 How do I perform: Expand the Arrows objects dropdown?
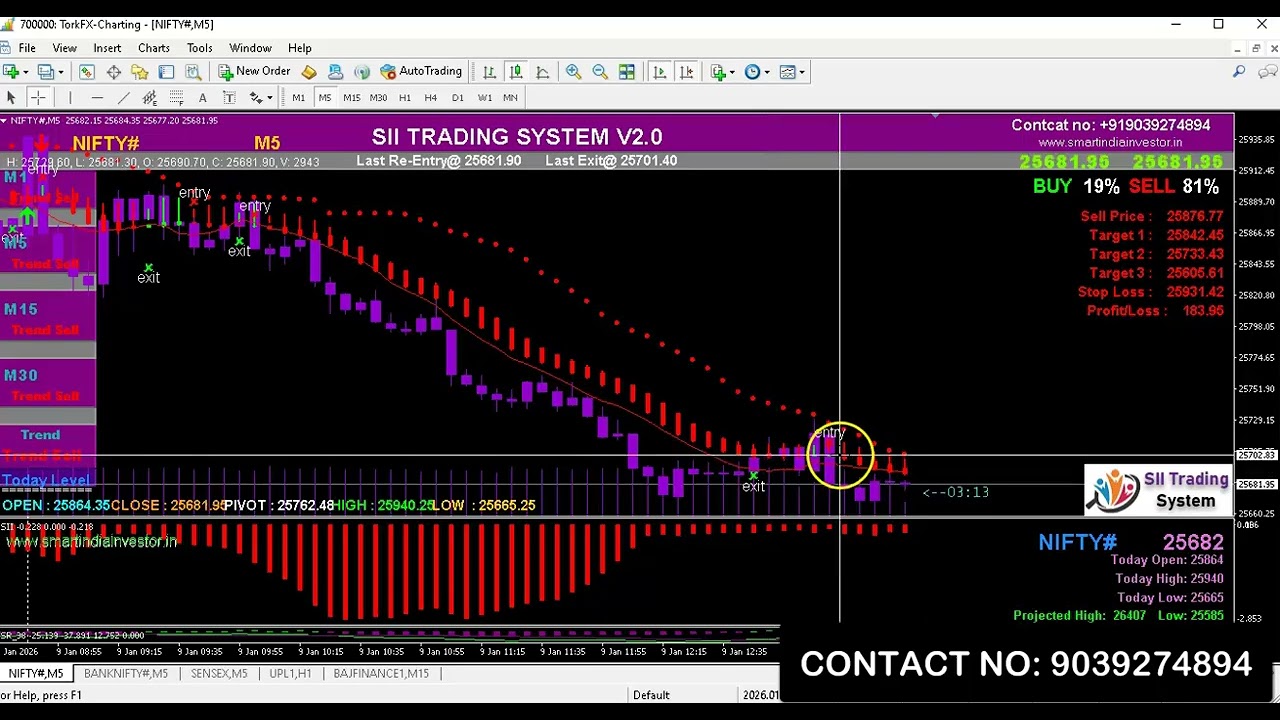coord(269,98)
